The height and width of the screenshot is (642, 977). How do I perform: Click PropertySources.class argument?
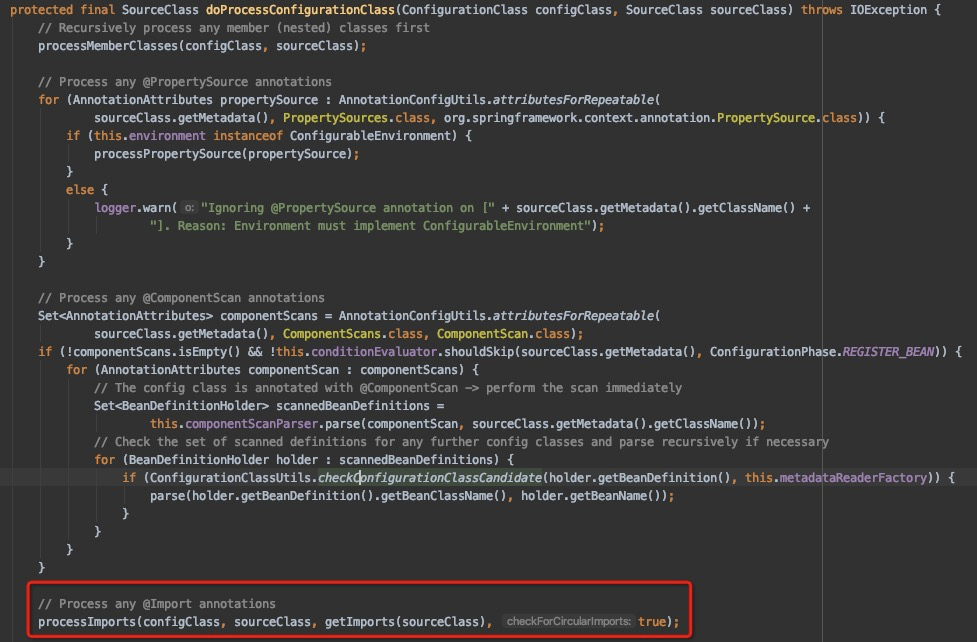click(x=356, y=118)
